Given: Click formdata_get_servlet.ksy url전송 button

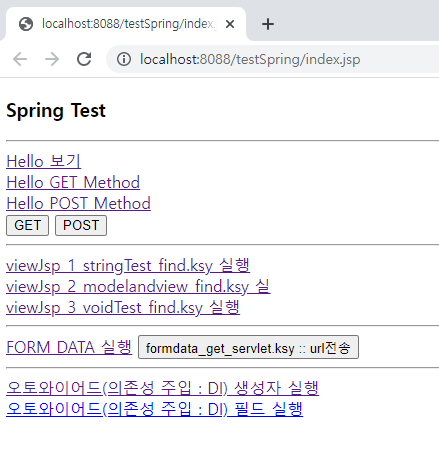Looking at the screenshot, I should [248, 347].
